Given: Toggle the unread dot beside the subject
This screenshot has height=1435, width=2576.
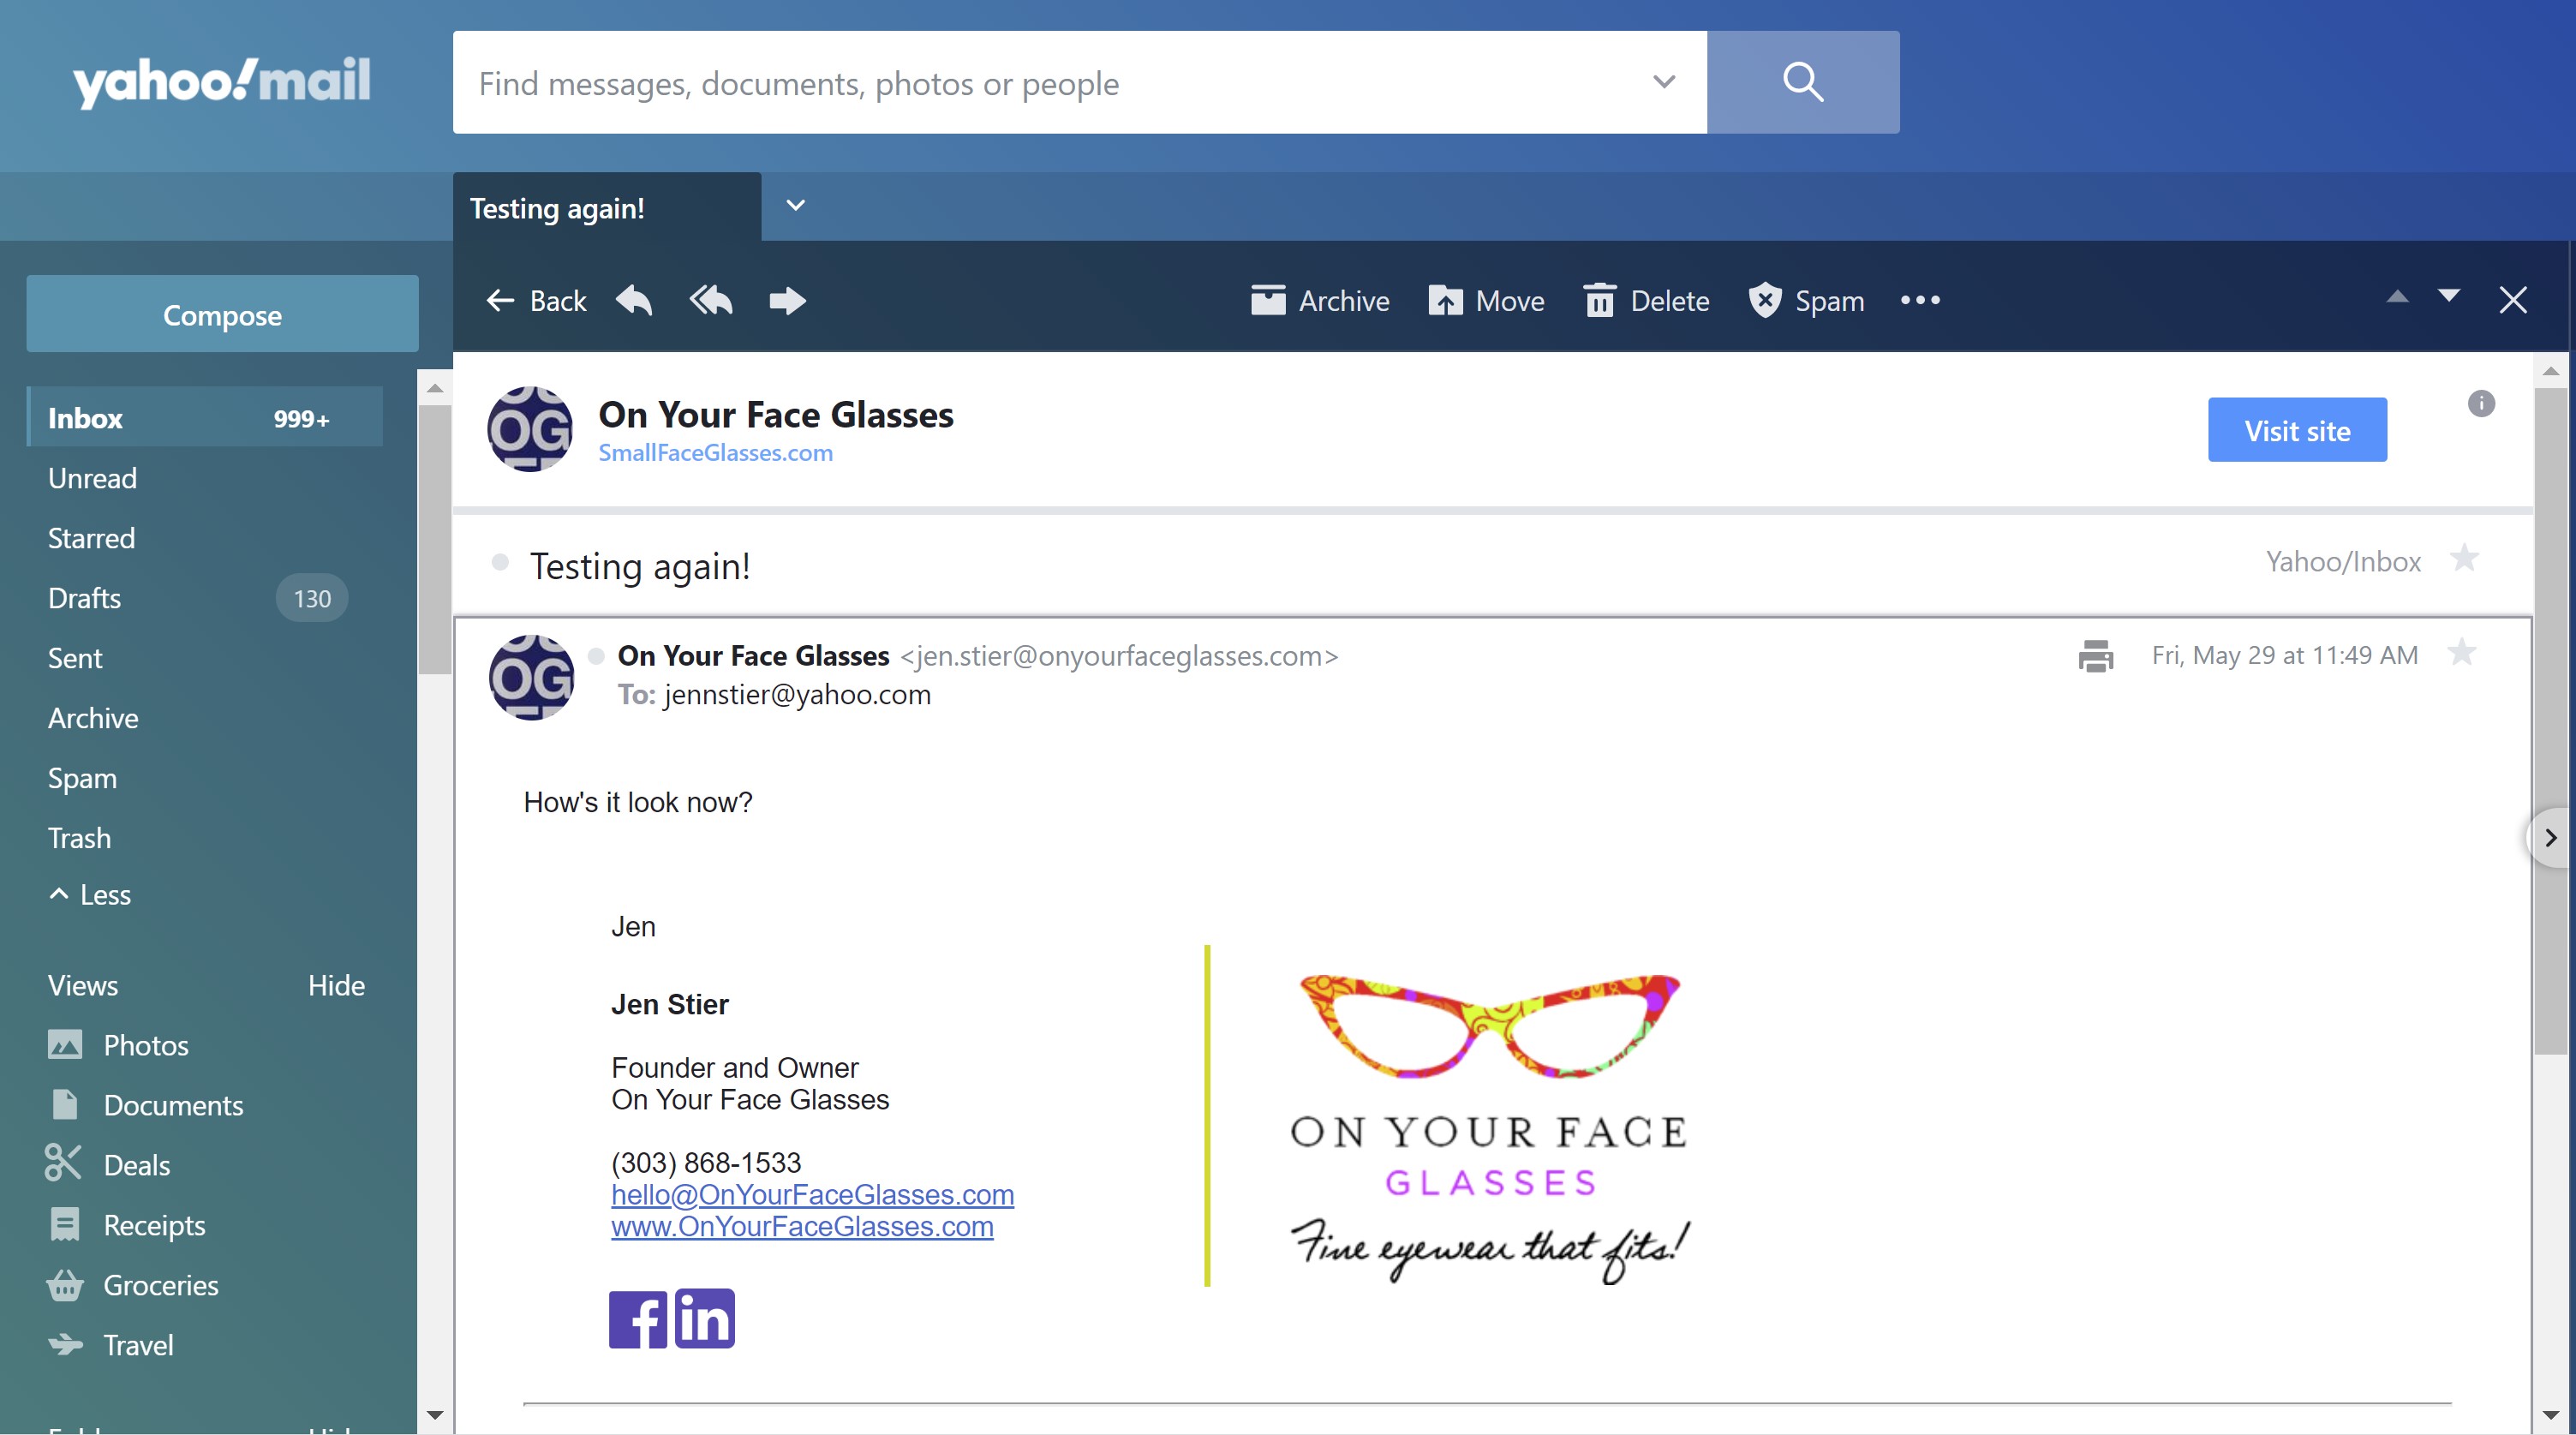Looking at the screenshot, I should [x=500, y=562].
